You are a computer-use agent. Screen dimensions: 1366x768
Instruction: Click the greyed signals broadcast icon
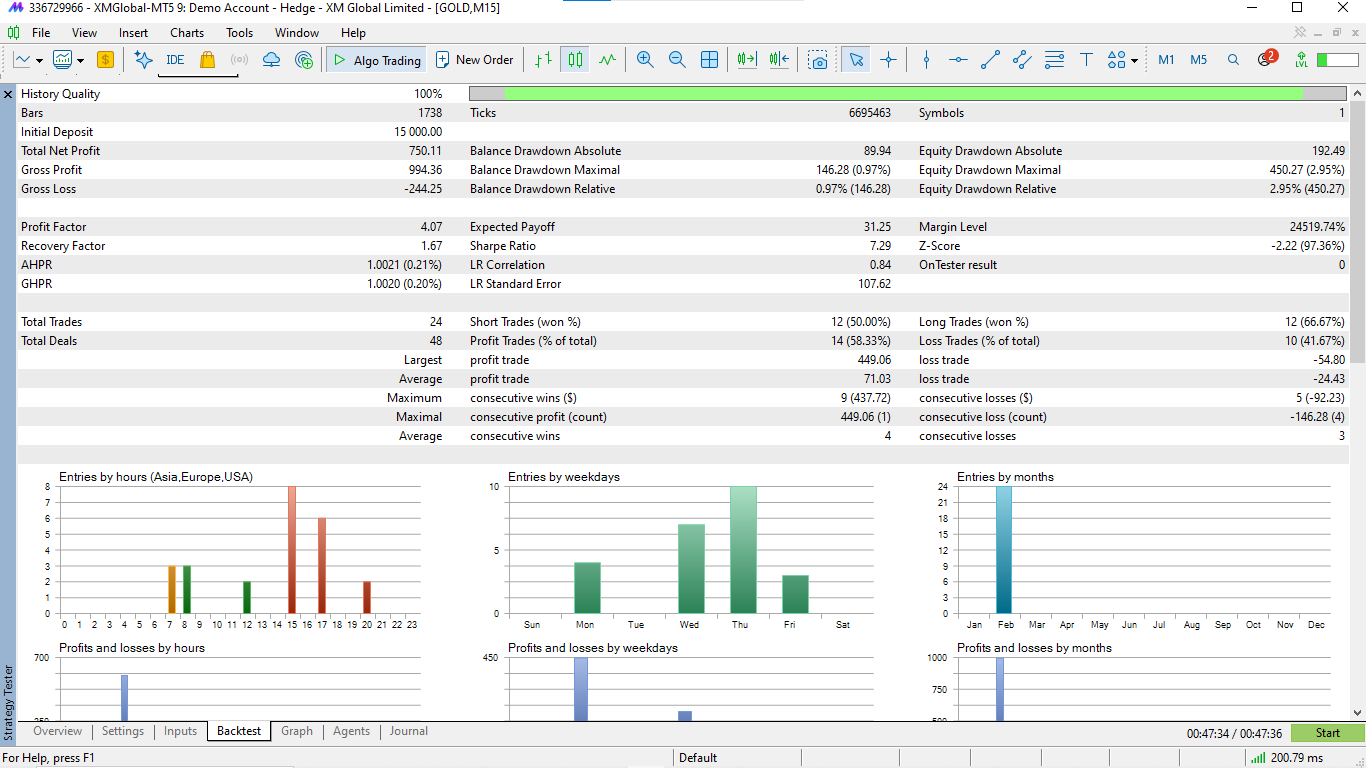point(239,60)
